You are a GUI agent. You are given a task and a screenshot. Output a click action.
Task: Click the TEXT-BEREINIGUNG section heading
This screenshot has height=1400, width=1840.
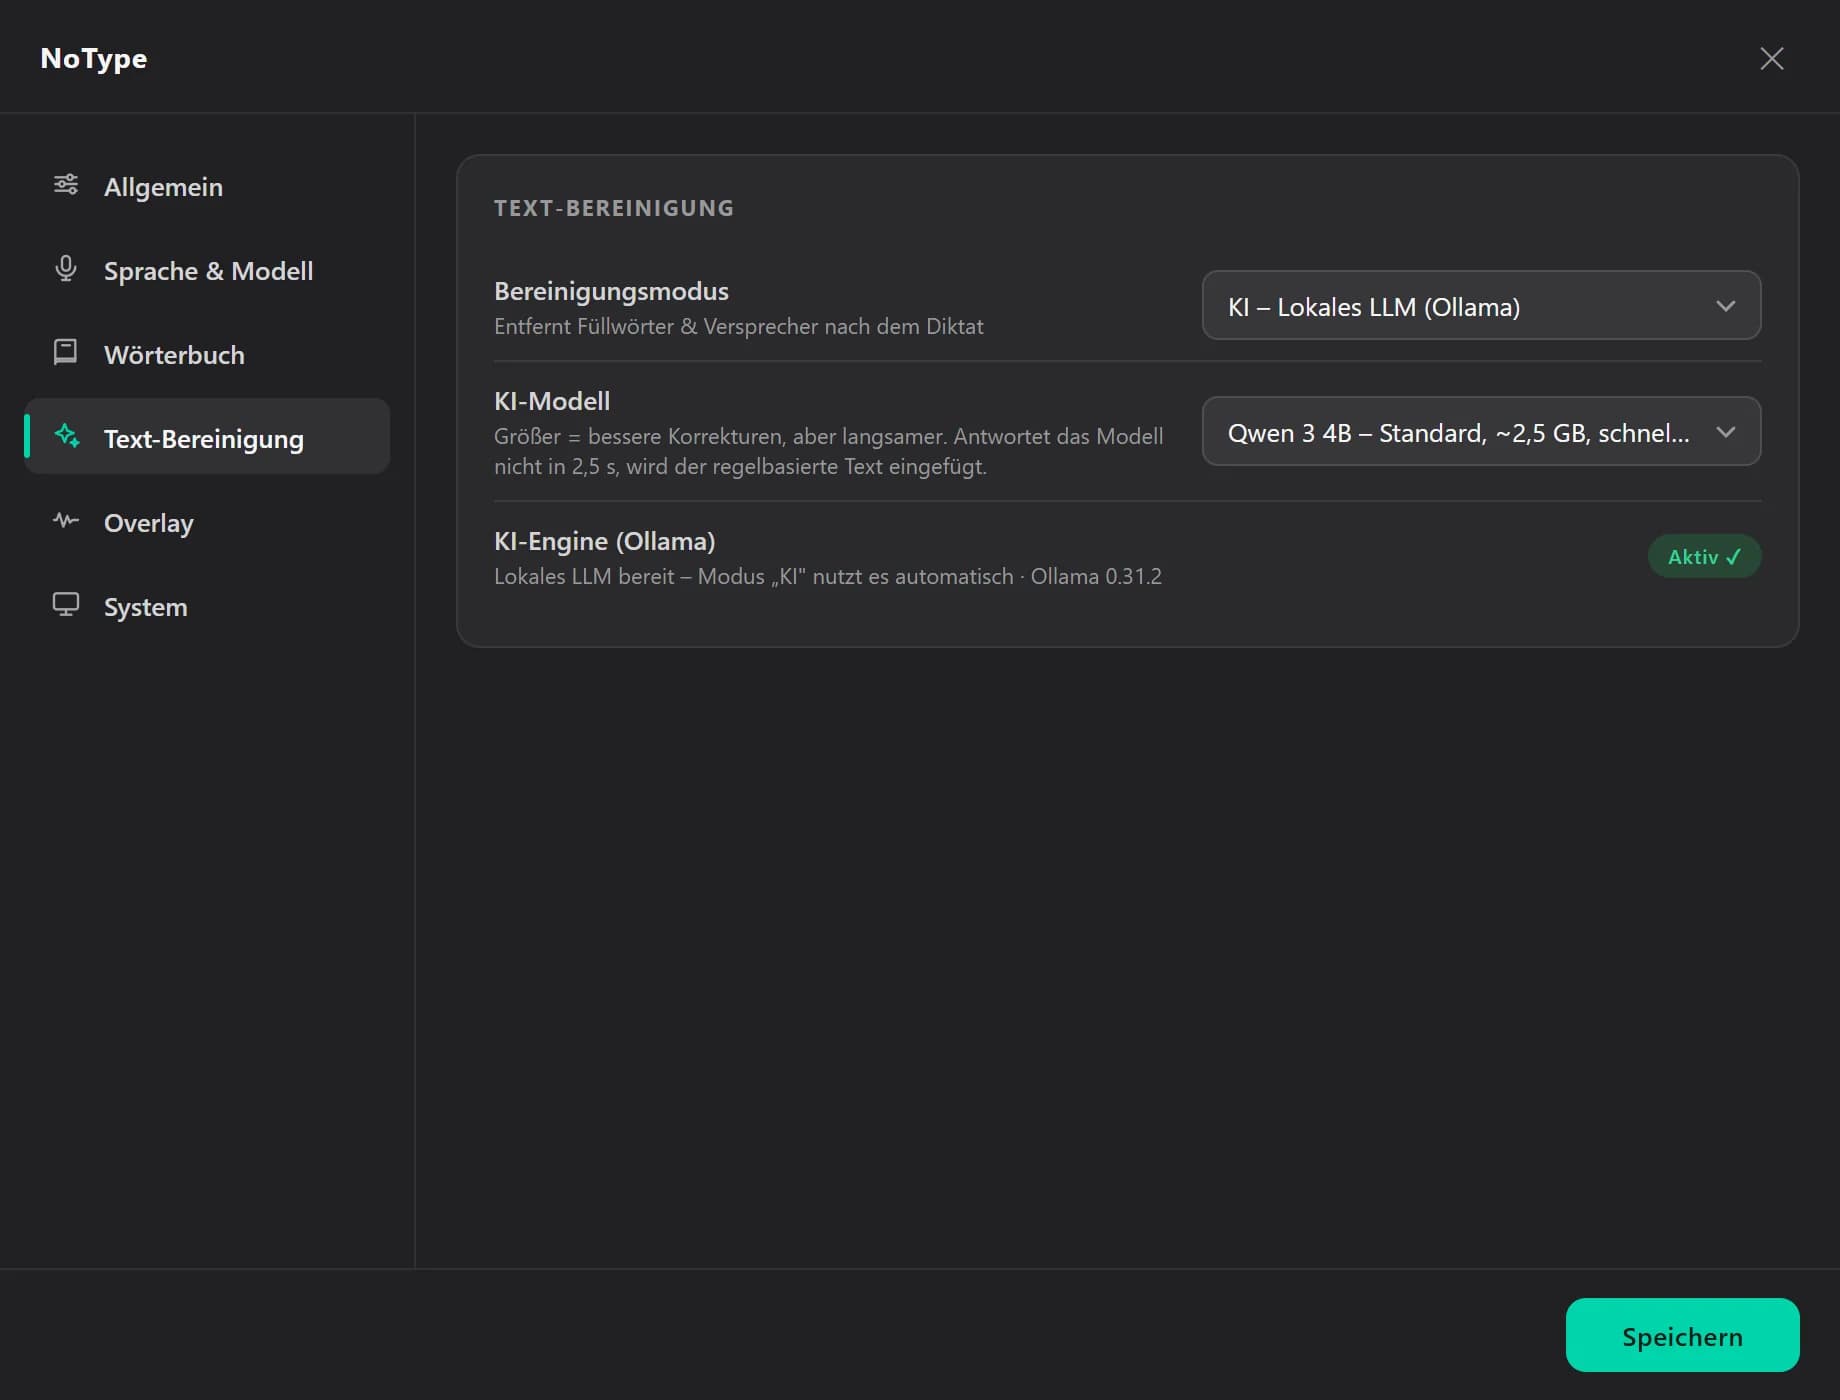pos(614,208)
